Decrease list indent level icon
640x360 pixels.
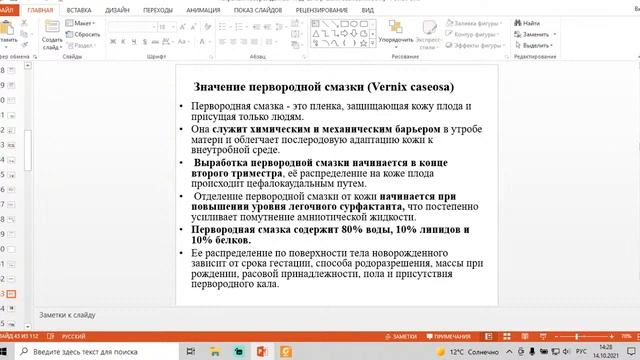click(x=256, y=27)
